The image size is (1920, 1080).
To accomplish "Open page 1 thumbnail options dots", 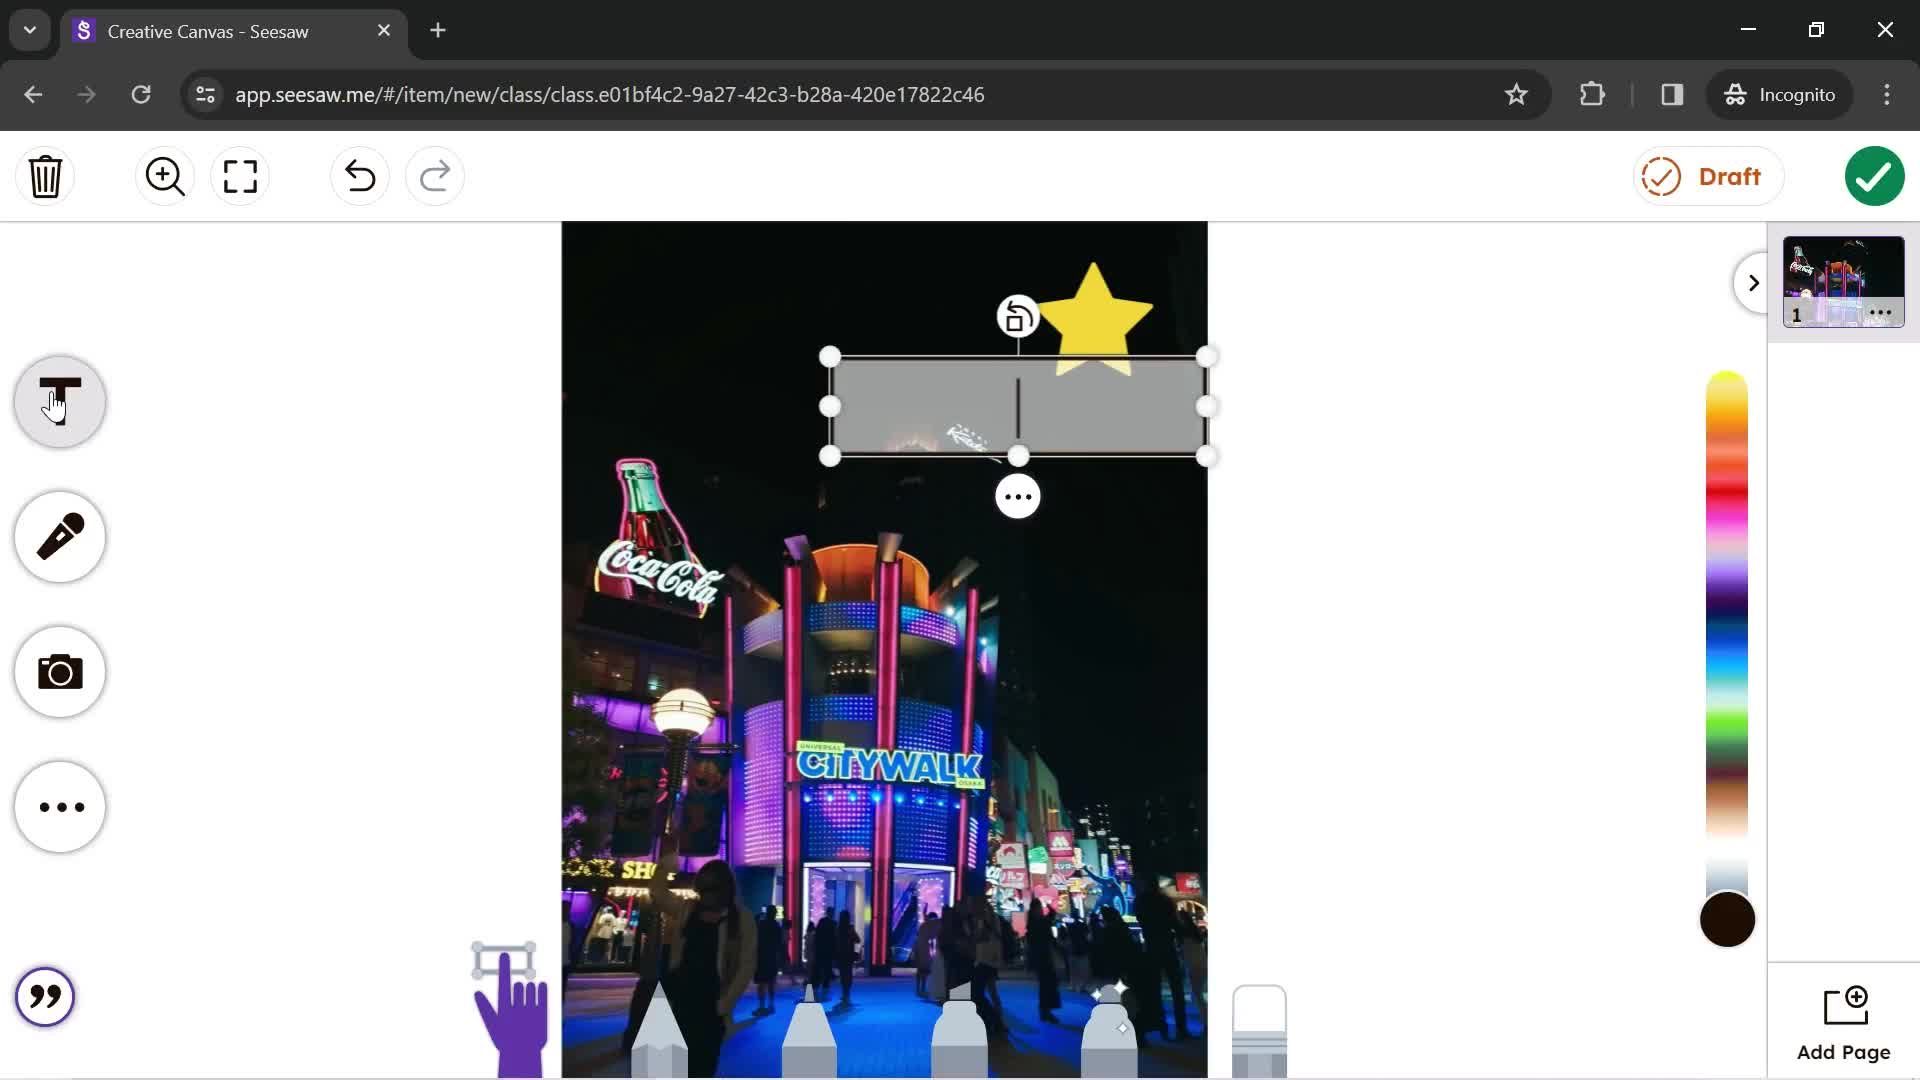I will point(1880,313).
